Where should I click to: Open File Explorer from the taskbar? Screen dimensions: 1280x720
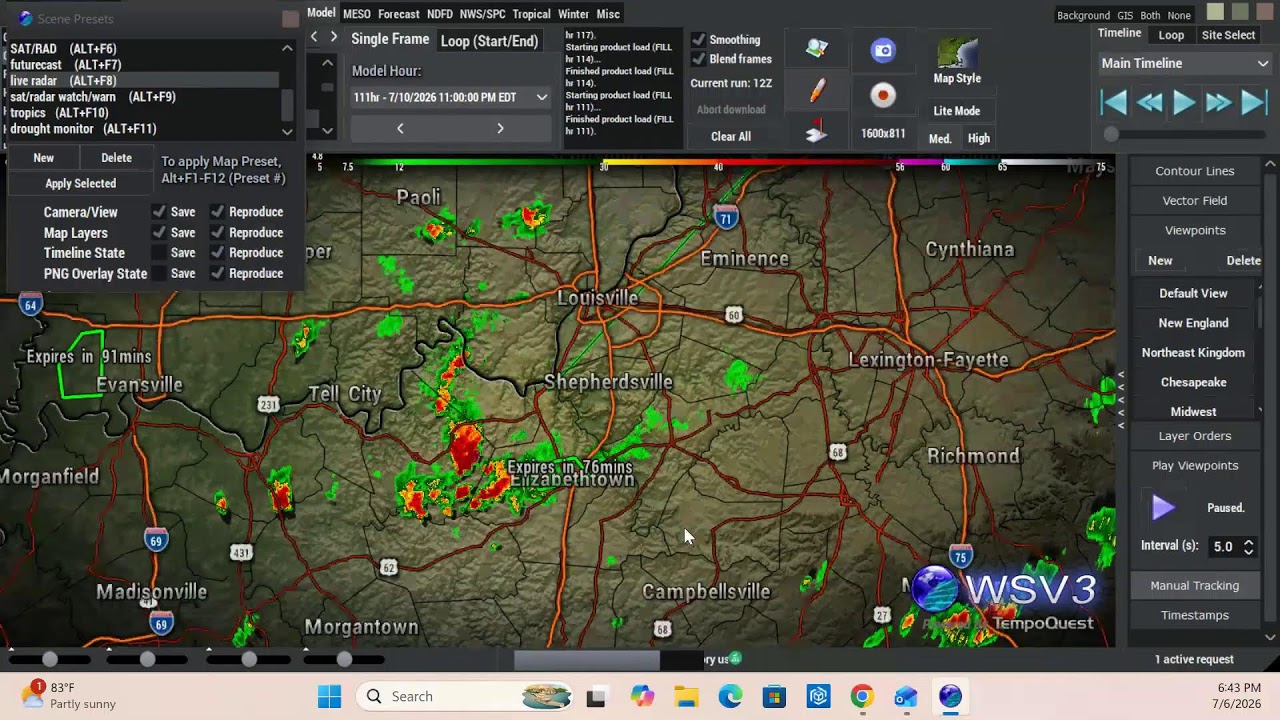(686, 696)
